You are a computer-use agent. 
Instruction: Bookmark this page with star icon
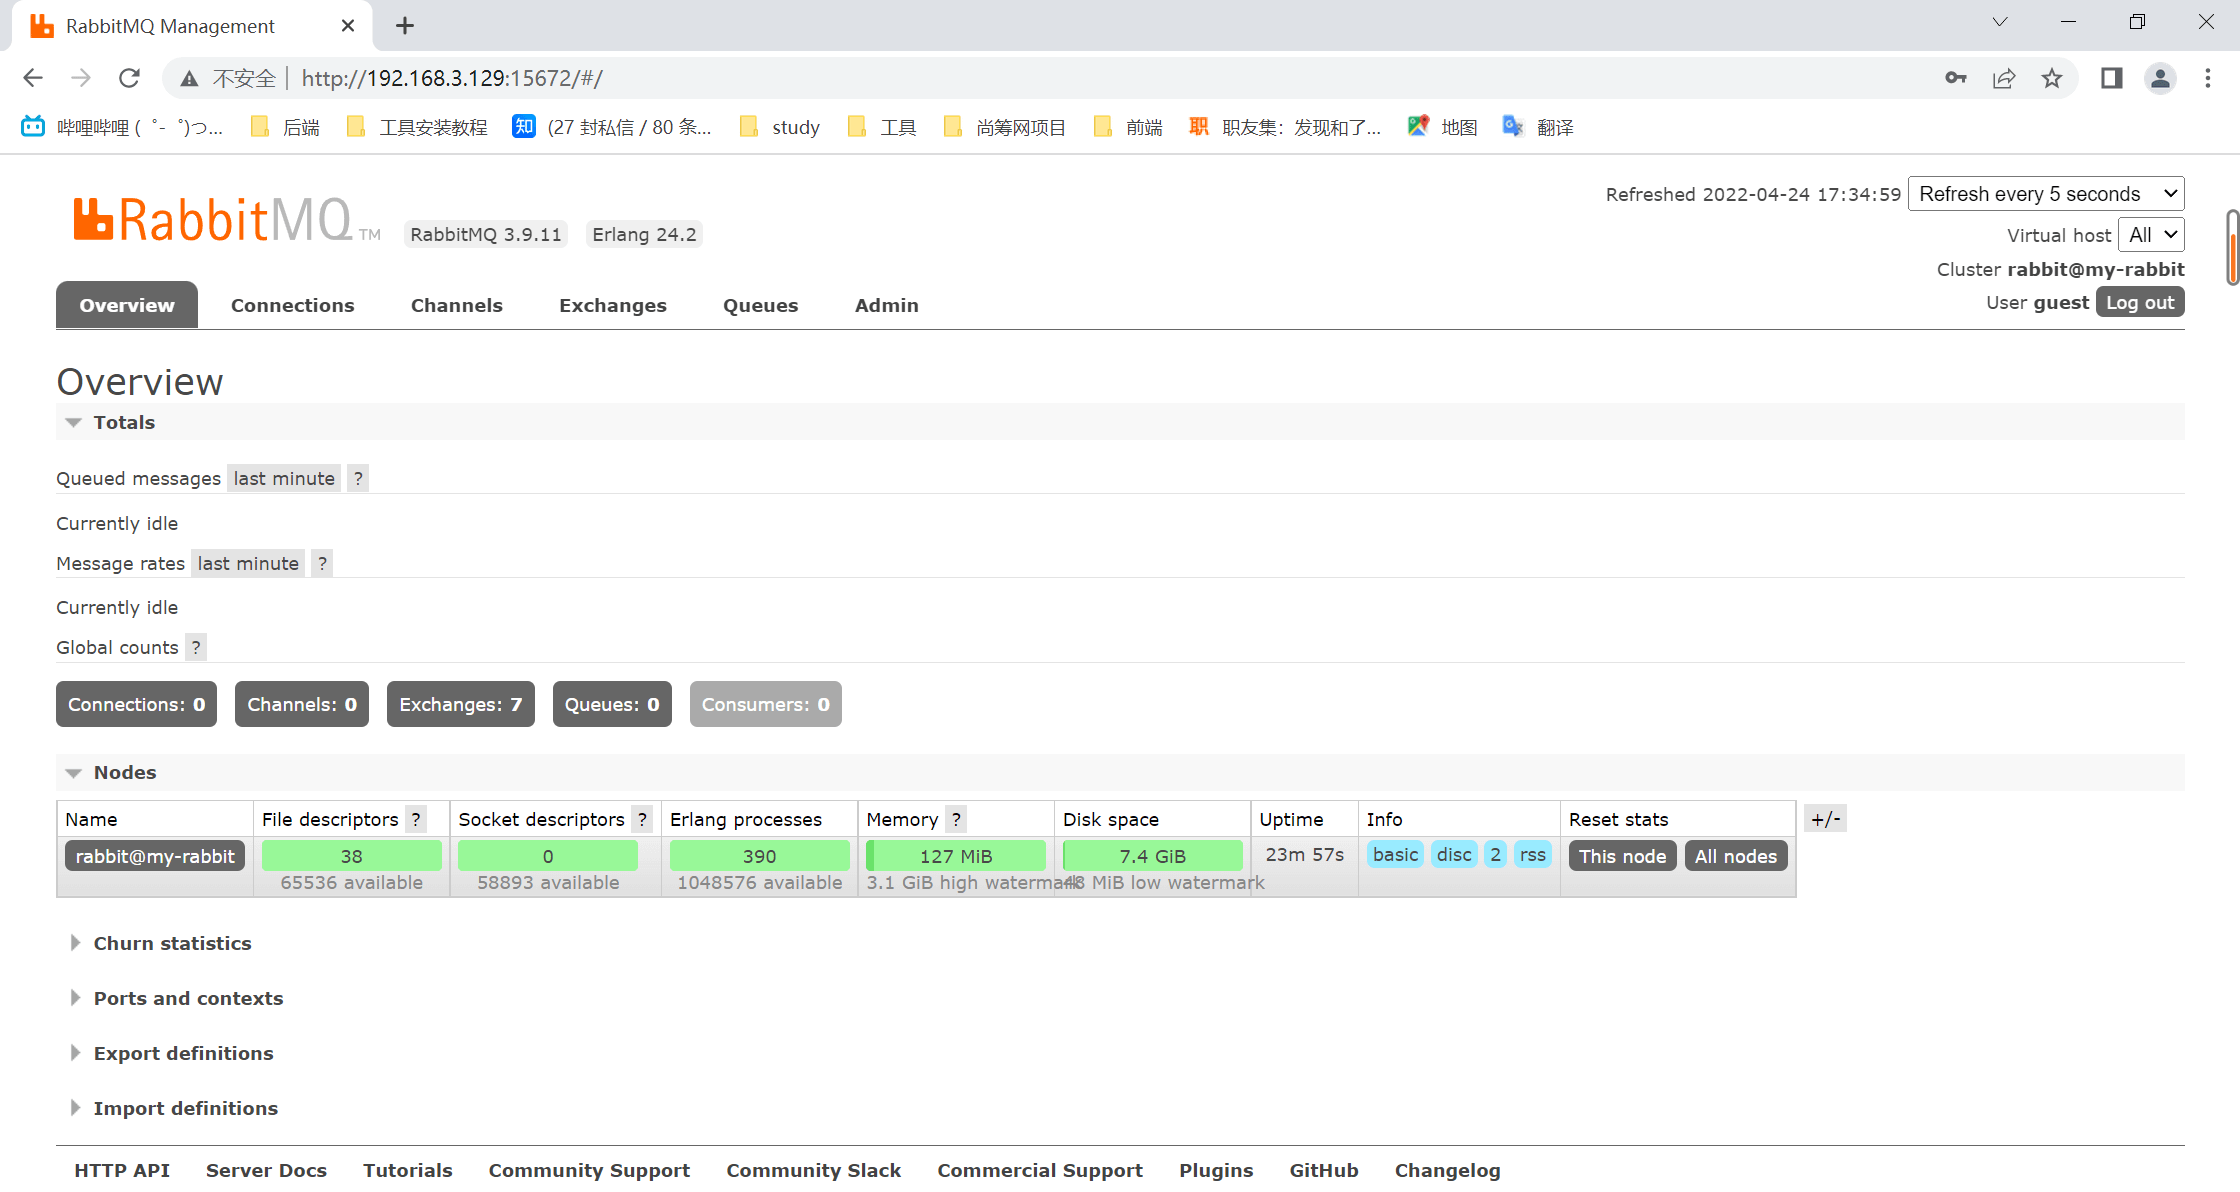click(x=2052, y=78)
